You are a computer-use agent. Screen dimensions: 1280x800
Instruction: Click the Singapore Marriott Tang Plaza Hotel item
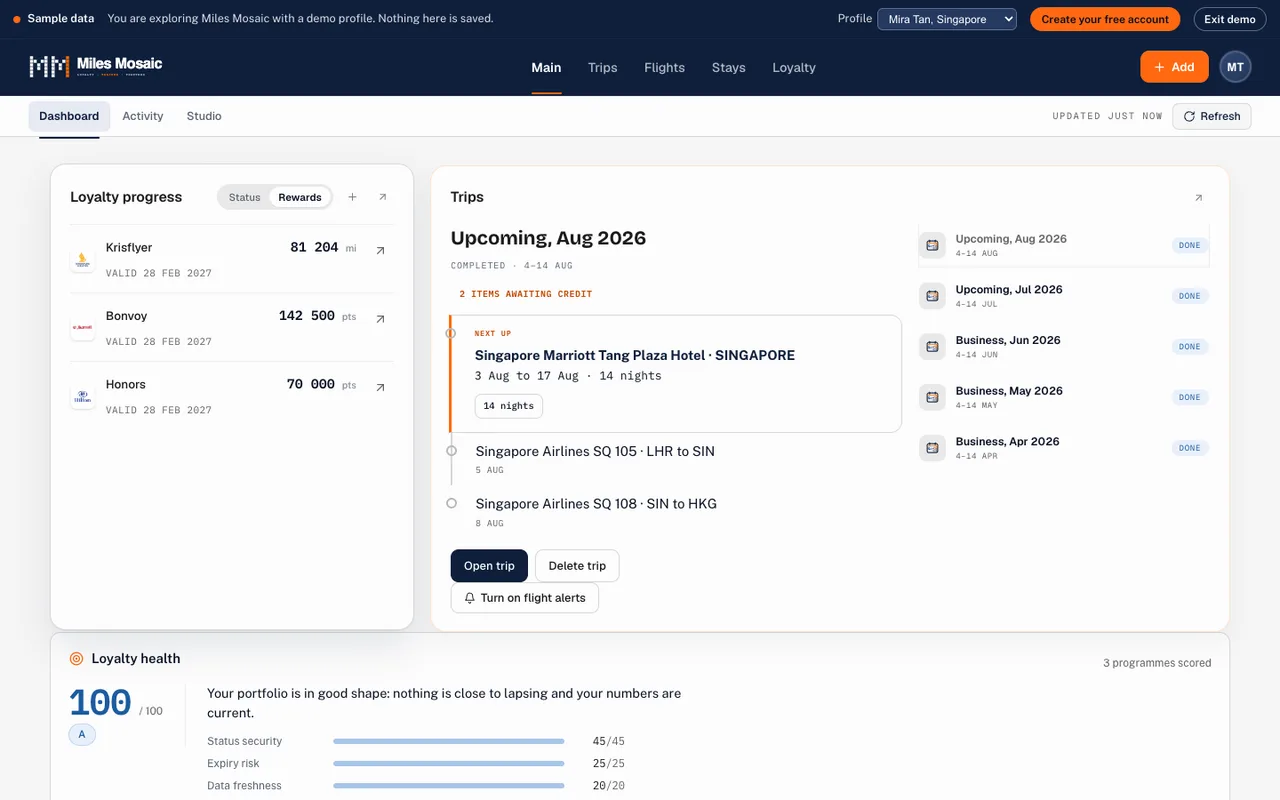pos(676,374)
